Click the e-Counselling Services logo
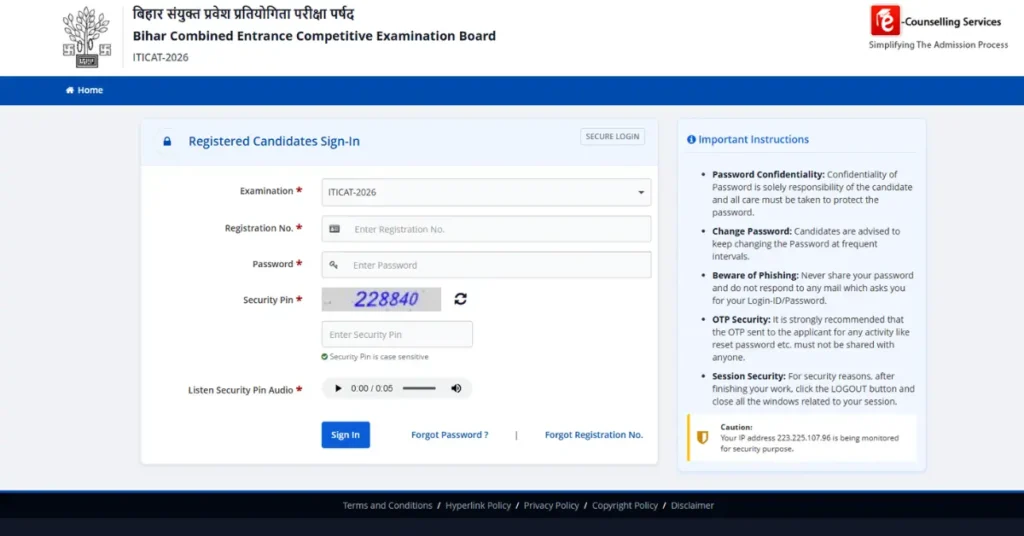This screenshot has height=536, width=1024. (x=938, y=27)
